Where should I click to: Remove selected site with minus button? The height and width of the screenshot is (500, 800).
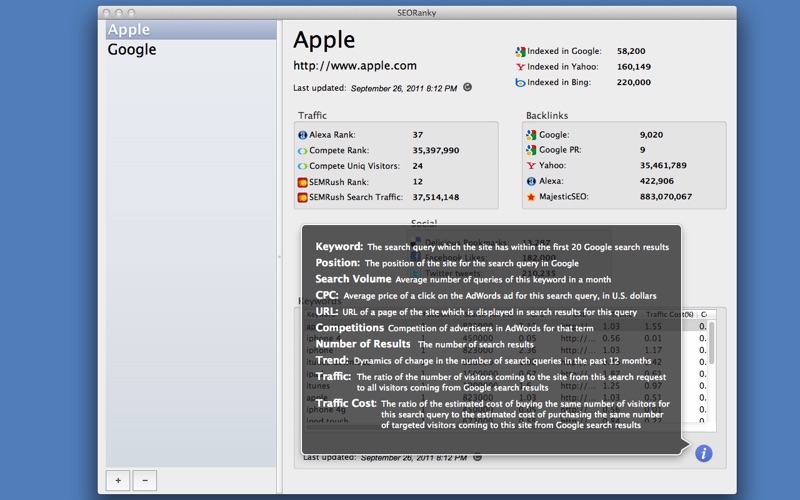tap(145, 480)
